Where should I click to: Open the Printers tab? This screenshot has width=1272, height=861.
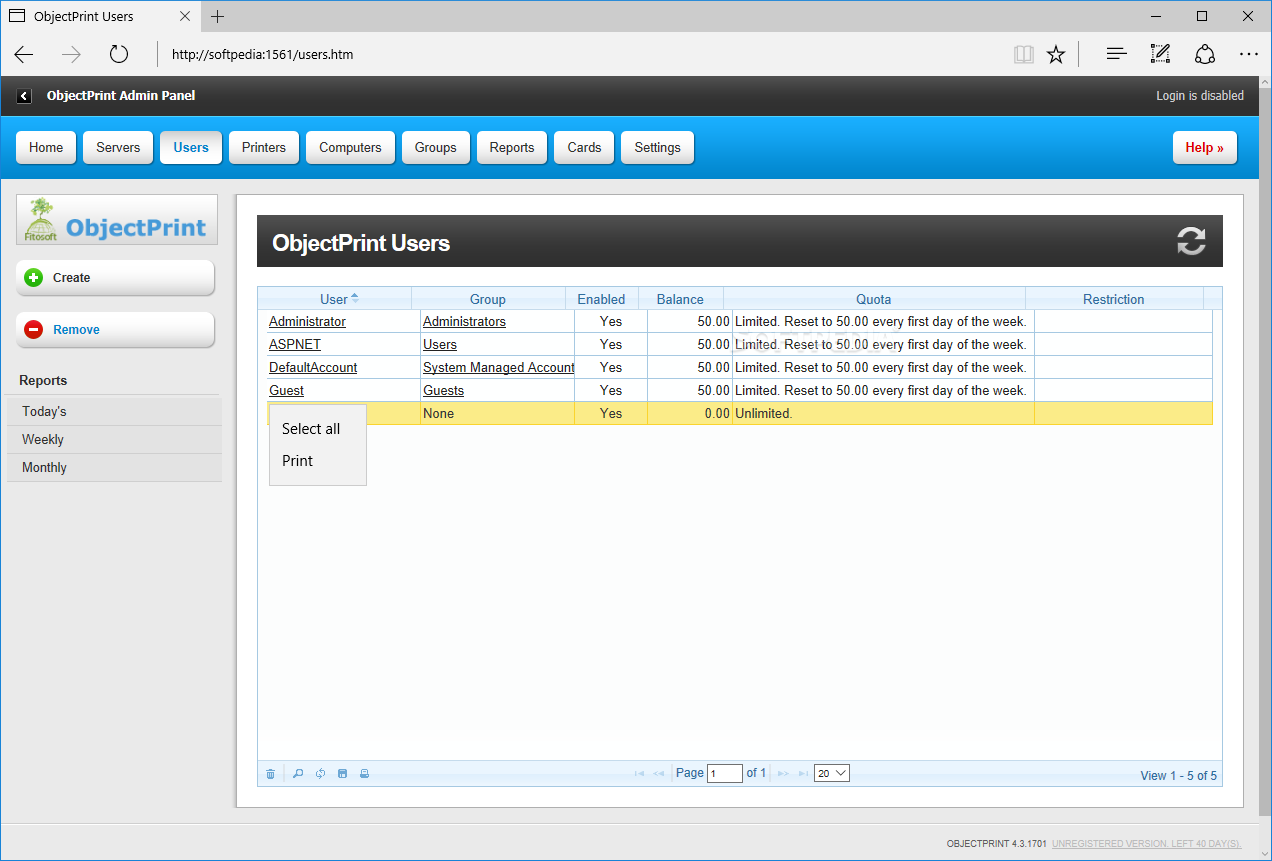pos(264,147)
